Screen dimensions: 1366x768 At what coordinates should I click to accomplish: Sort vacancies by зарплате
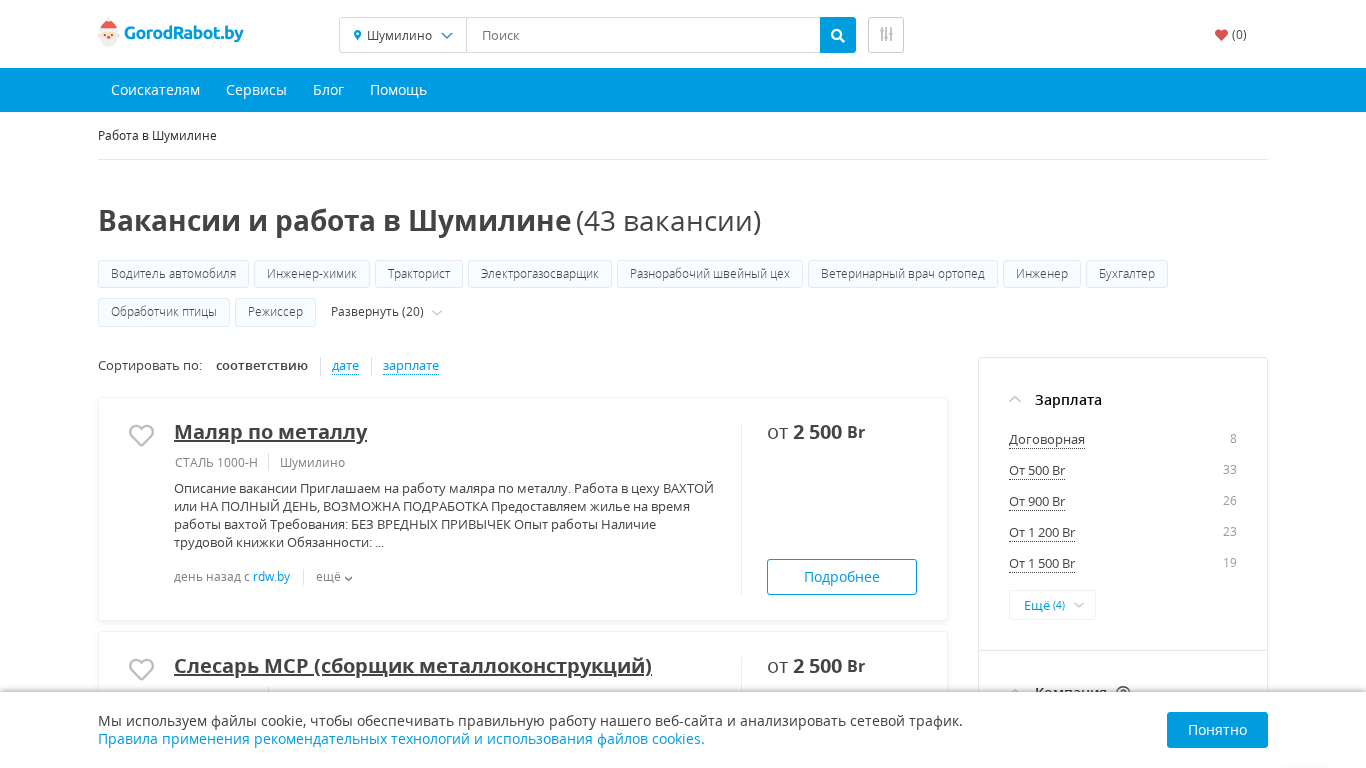click(410, 366)
